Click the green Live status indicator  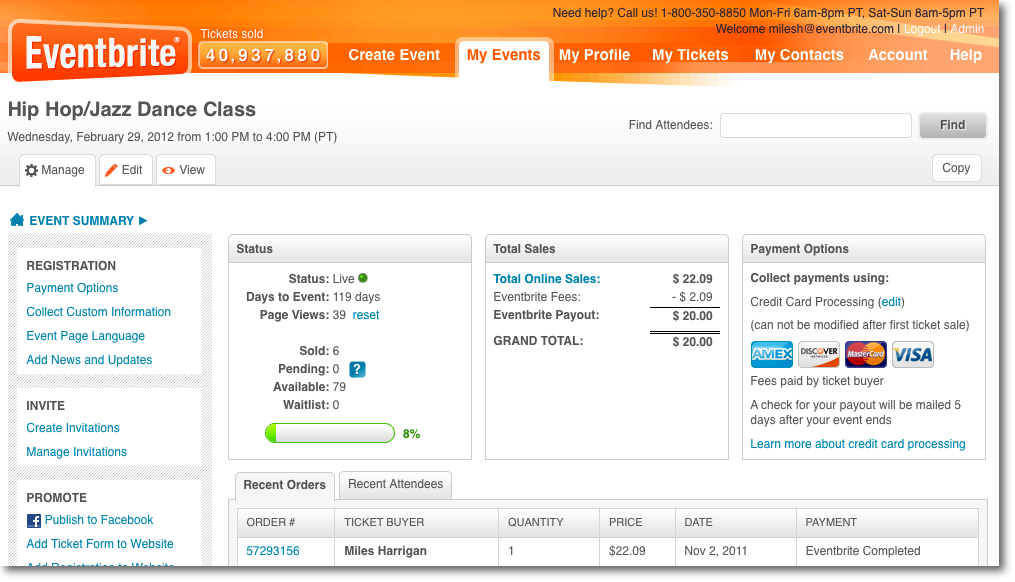tap(362, 278)
